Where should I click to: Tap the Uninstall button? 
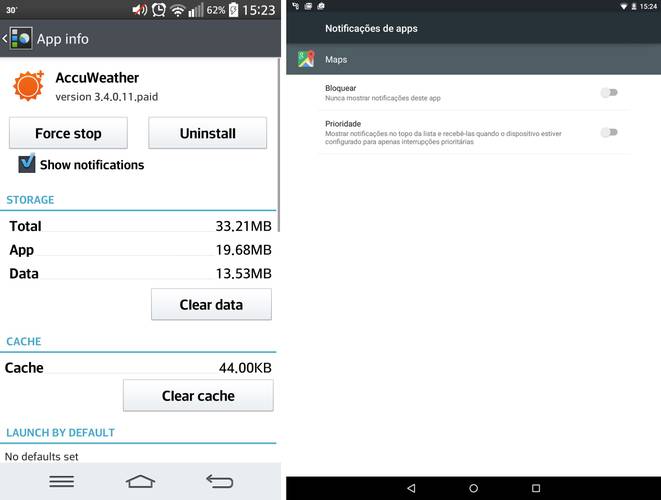coord(207,133)
